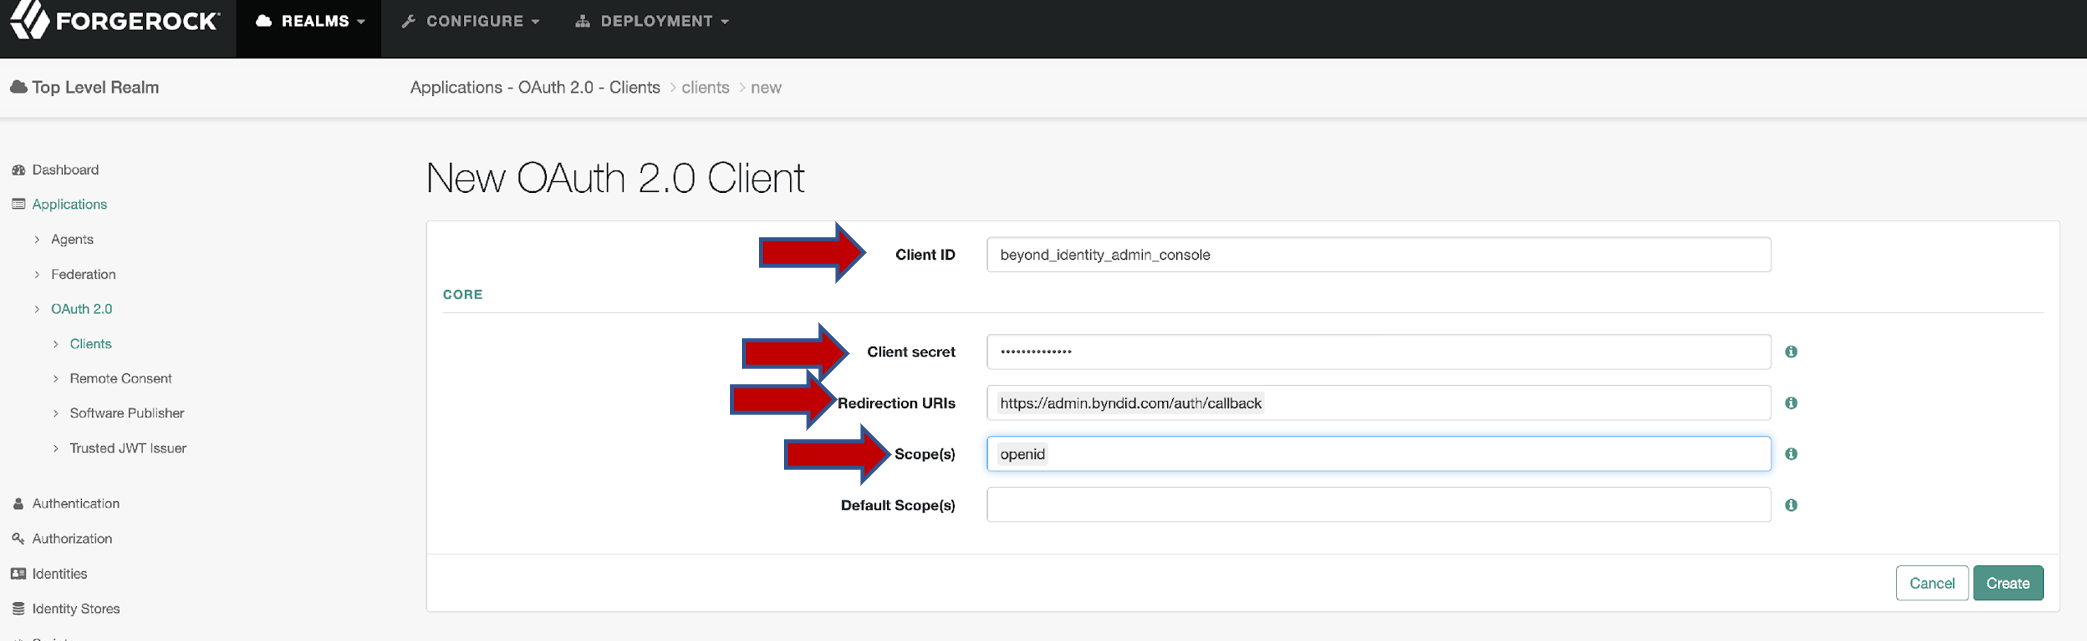The image size is (2087, 641).
Task: Click the info icon beside Redirection URIs
Action: tap(1791, 403)
